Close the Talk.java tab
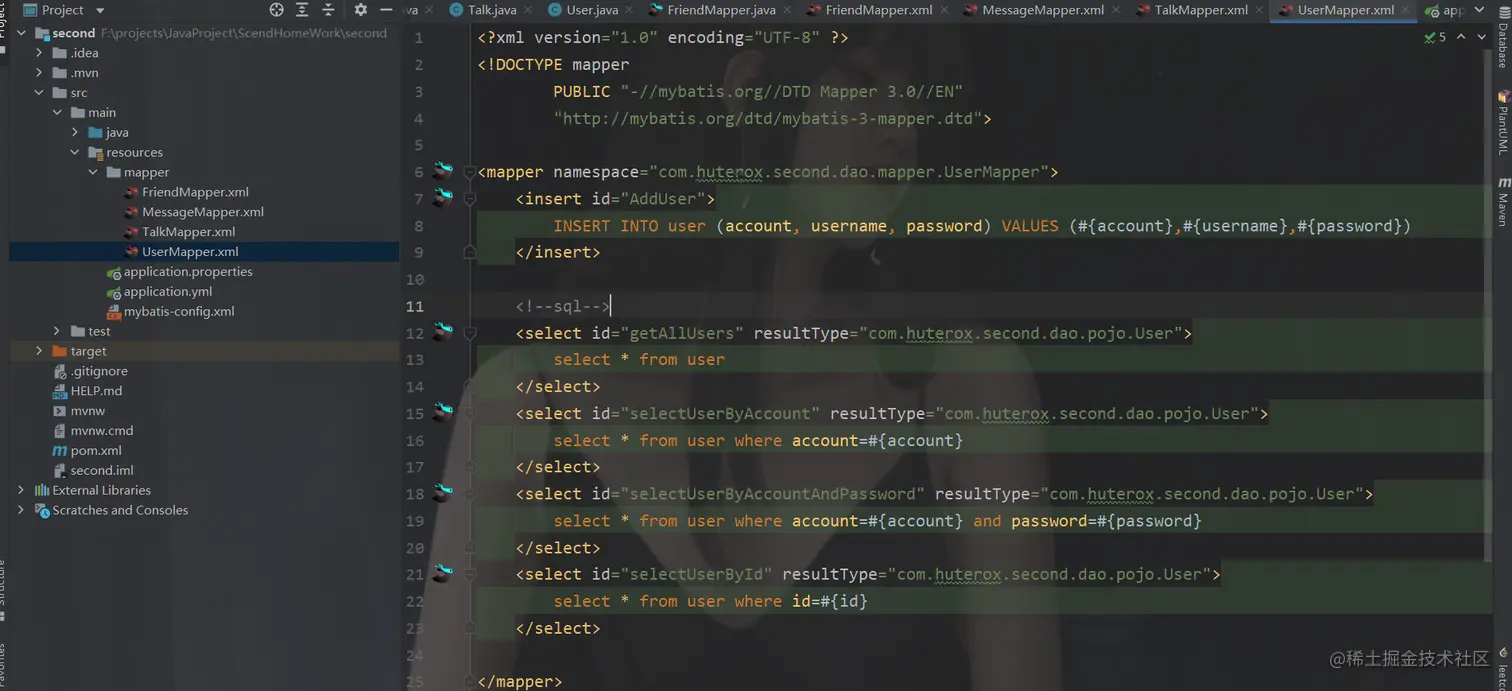This screenshot has width=1512, height=691. (x=526, y=10)
